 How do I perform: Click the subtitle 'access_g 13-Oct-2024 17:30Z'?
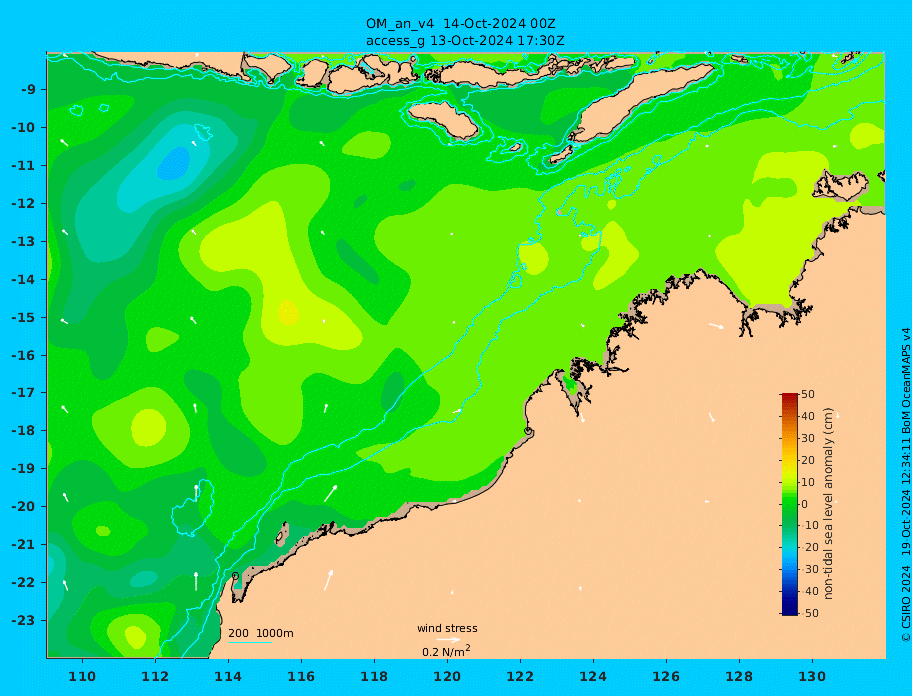click(465, 41)
